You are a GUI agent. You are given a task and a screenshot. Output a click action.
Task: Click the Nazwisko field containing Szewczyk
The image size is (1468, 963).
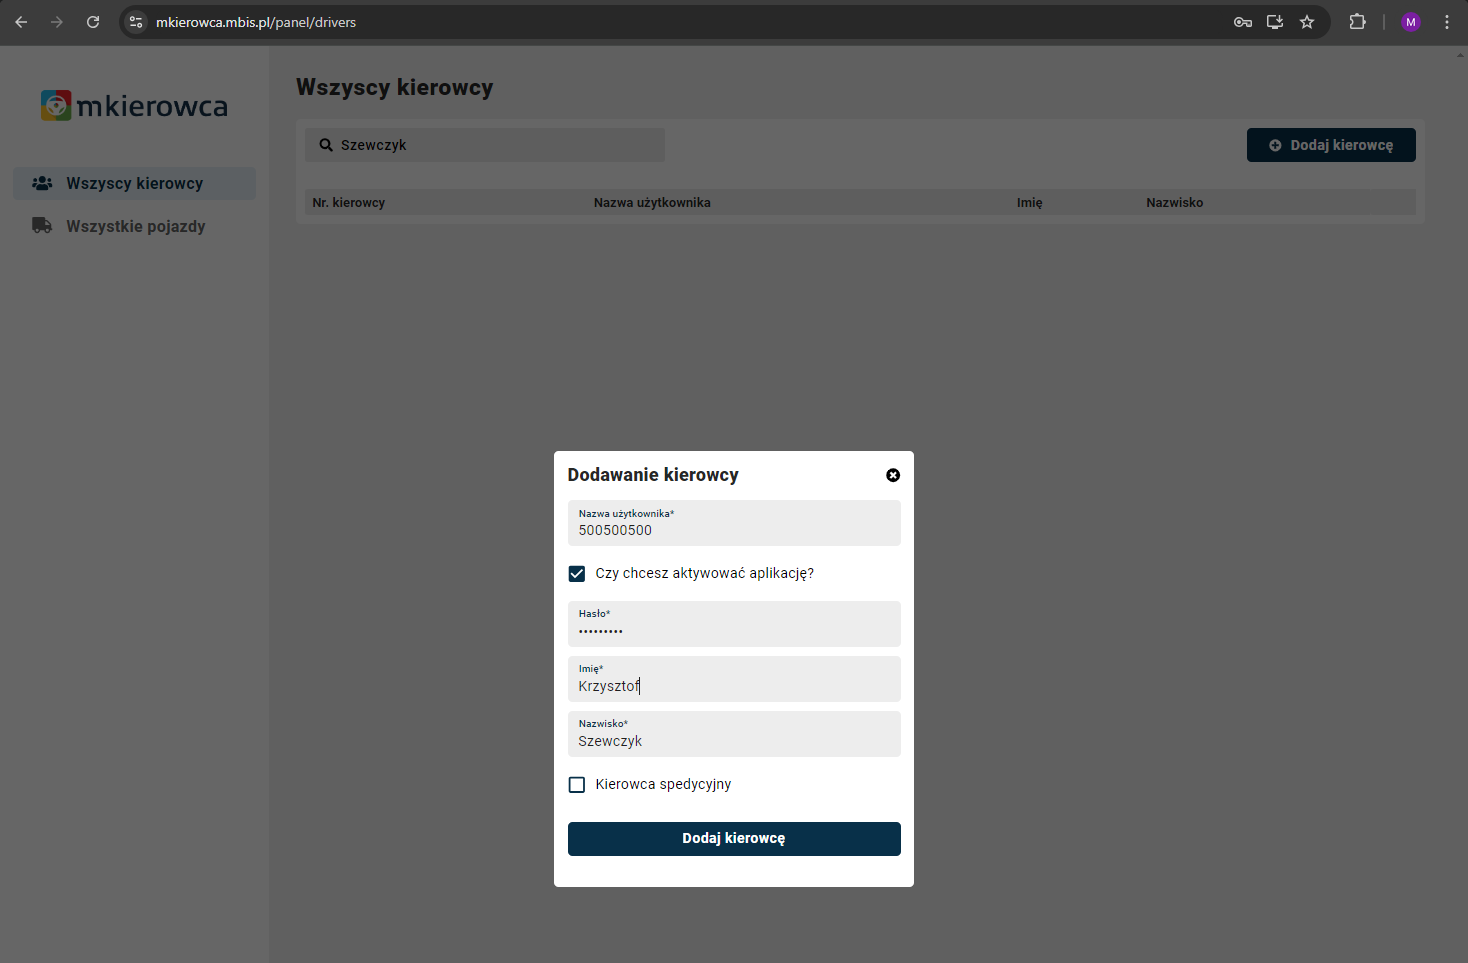click(734, 734)
